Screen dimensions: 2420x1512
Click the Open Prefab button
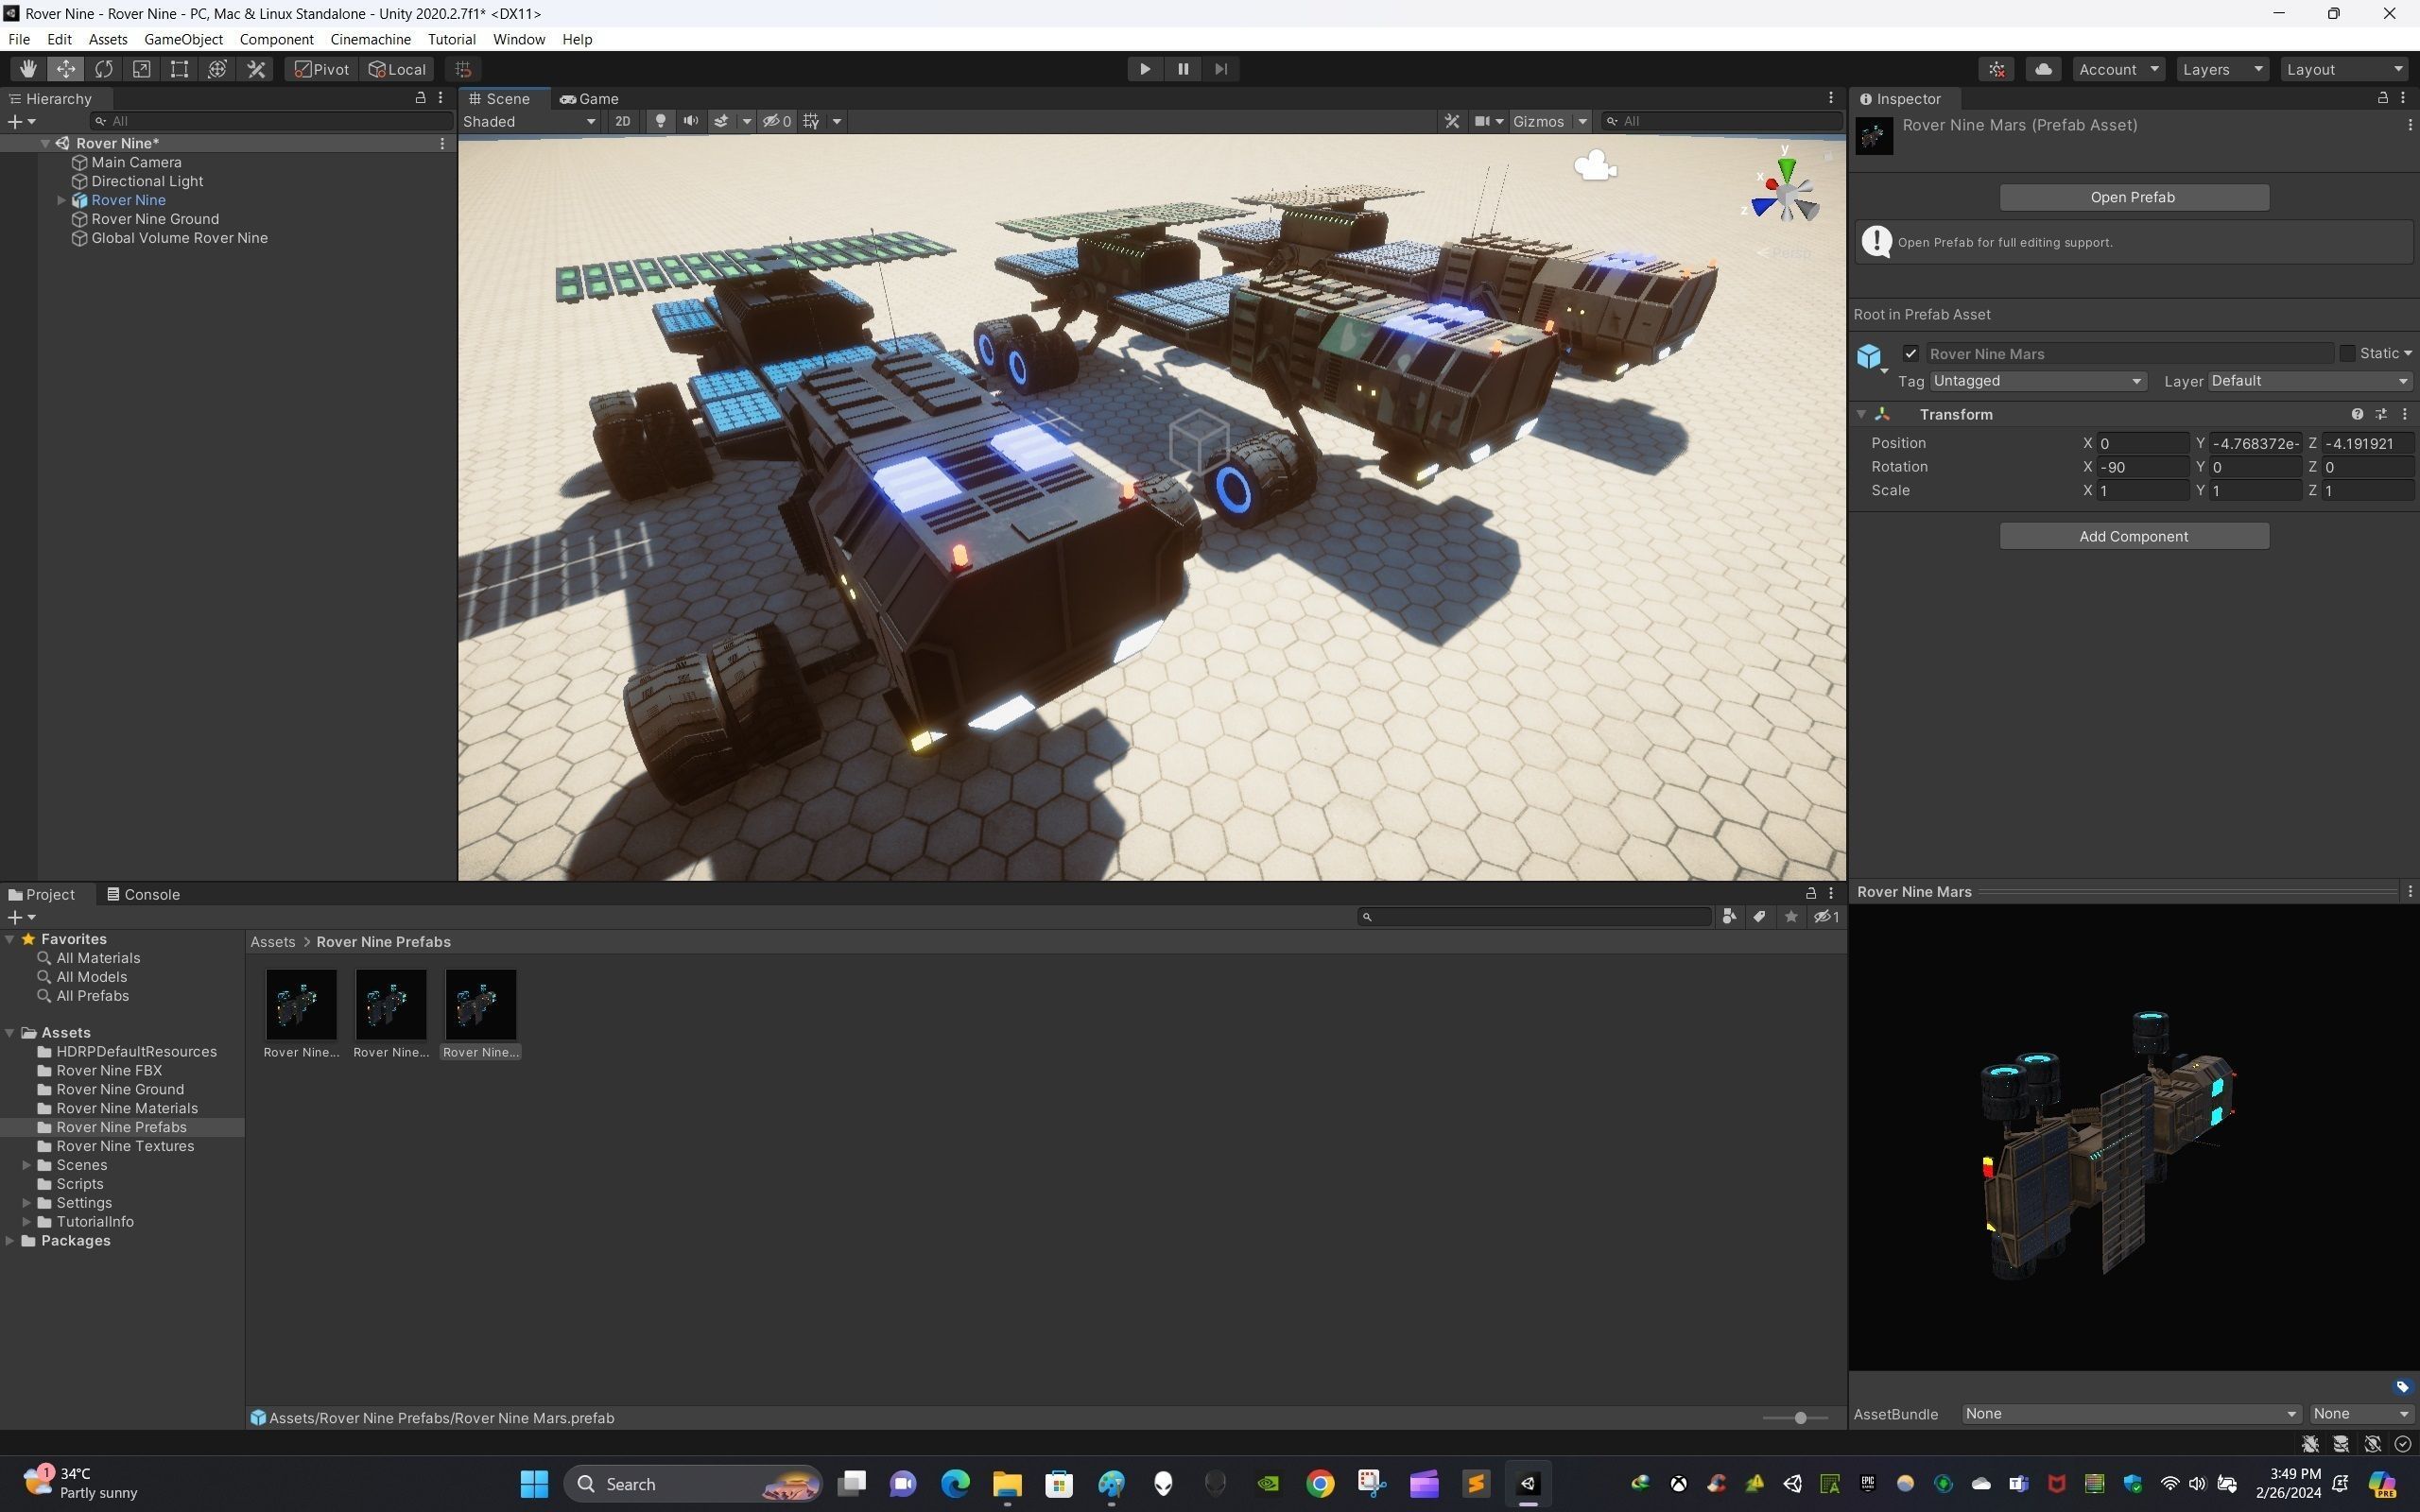(2133, 197)
